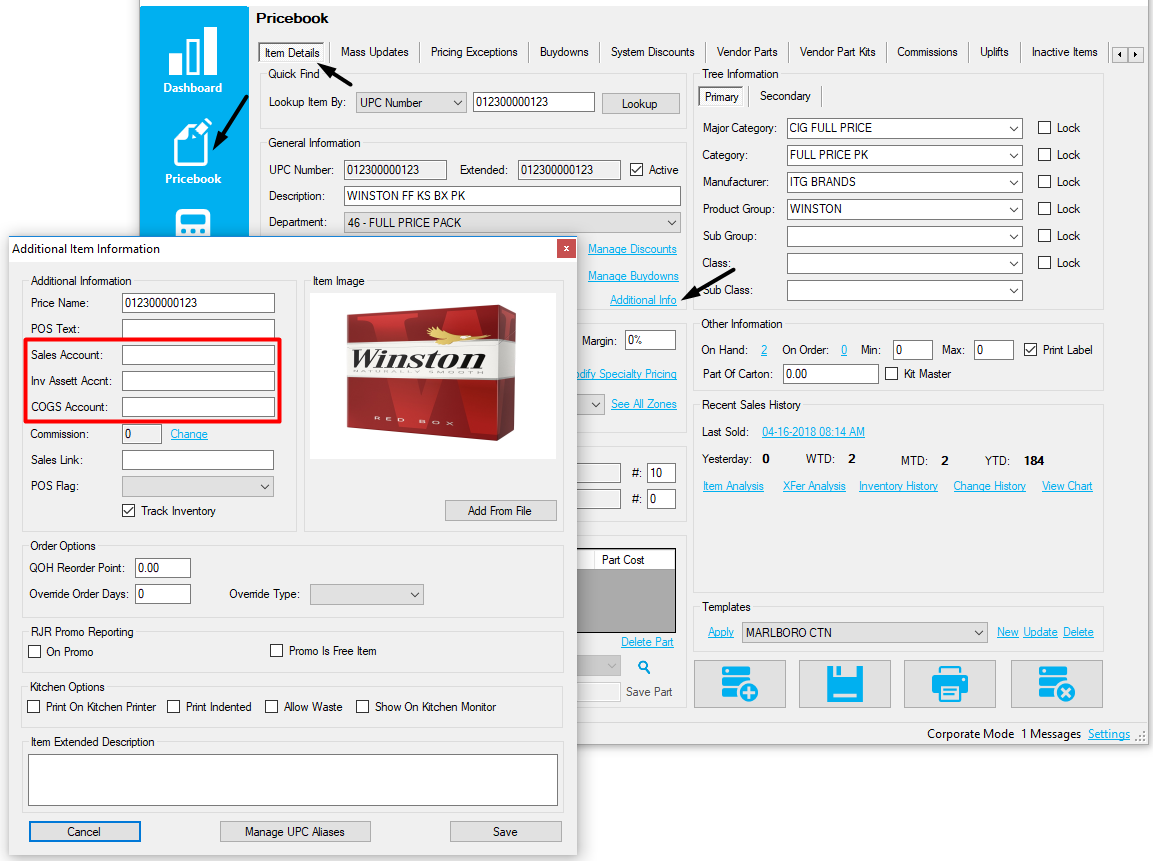Open the Commissions tab

click(x=927, y=52)
